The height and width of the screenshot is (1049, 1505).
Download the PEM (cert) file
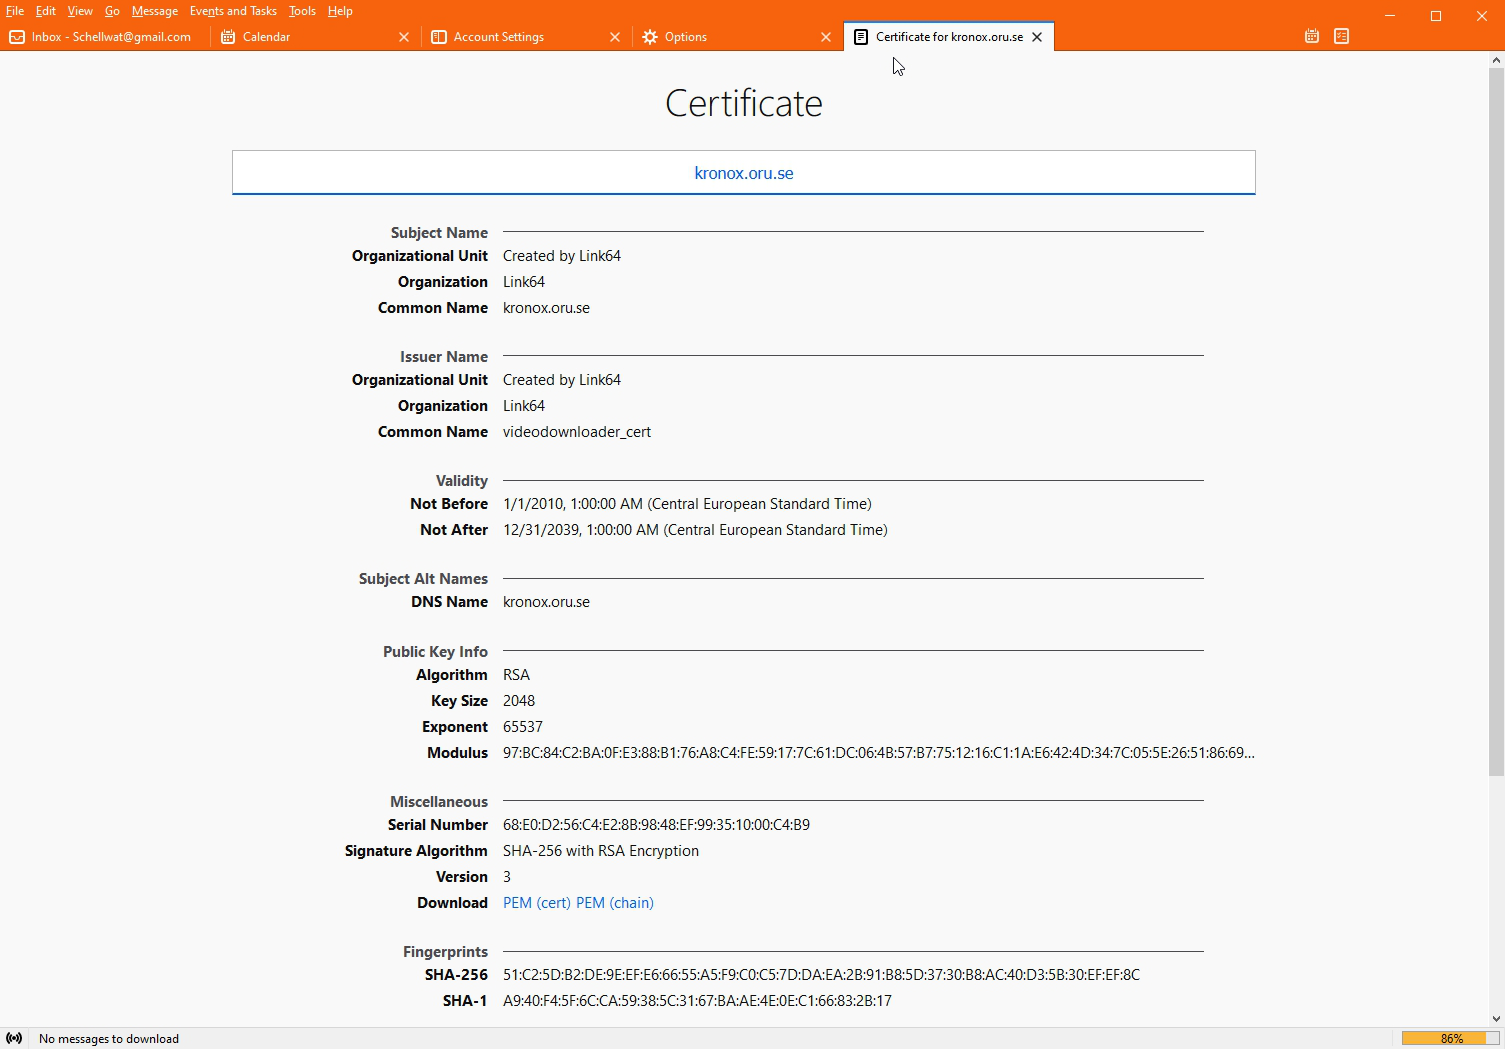pyautogui.click(x=537, y=903)
